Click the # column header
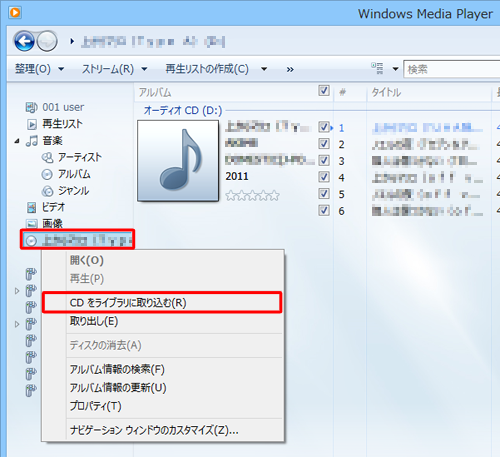 coord(342,92)
